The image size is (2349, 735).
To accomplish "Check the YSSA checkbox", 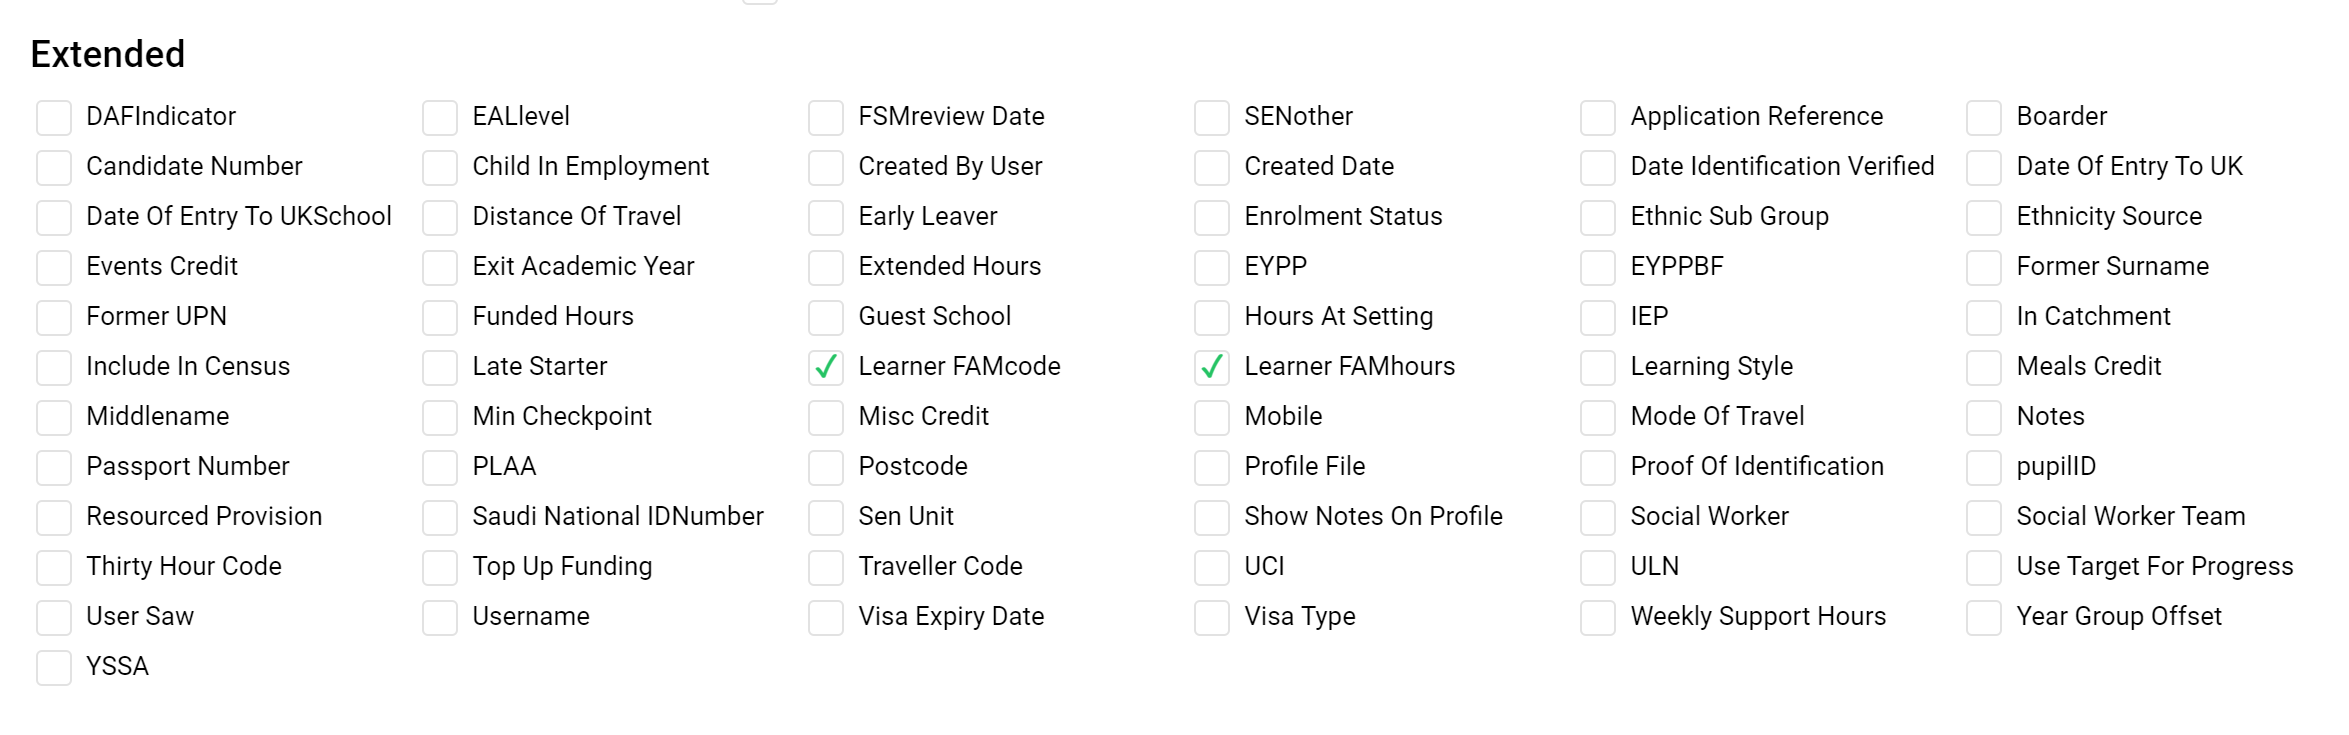I will [54, 668].
